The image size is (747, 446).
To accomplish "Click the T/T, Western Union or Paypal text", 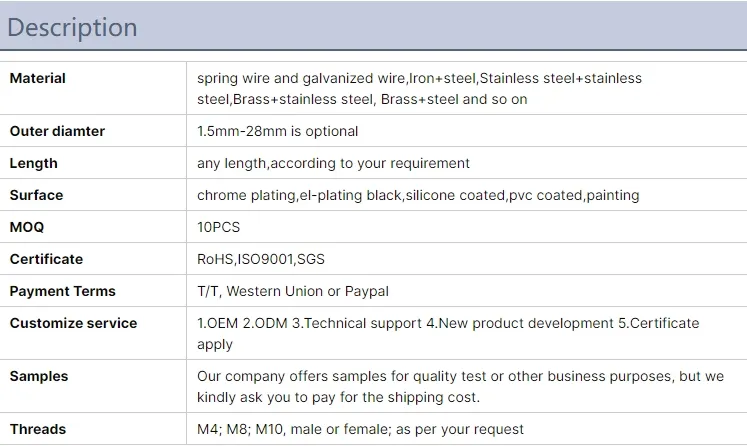I will [x=293, y=291].
